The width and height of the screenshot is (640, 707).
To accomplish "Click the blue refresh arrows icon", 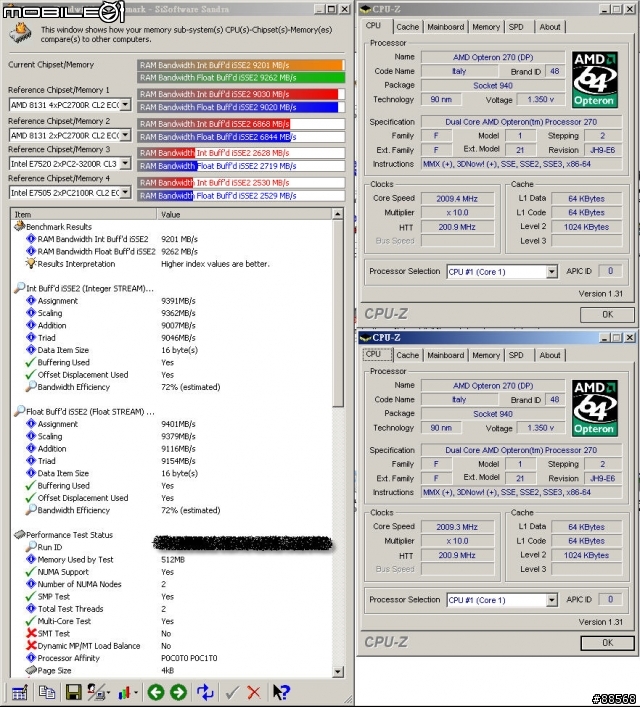I will pos(205,692).
